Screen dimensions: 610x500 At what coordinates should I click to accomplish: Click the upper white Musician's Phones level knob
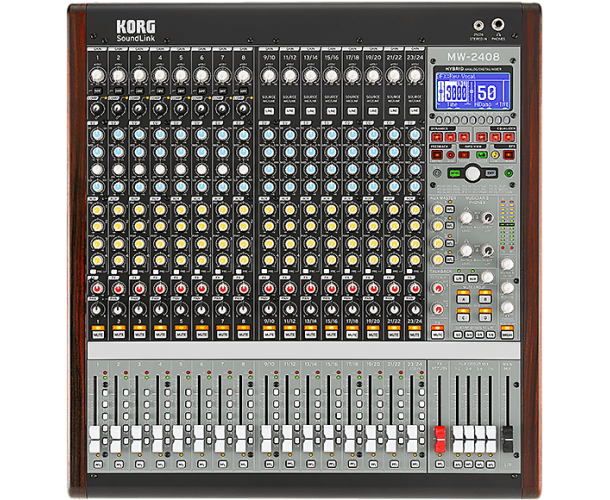(466, 218)
